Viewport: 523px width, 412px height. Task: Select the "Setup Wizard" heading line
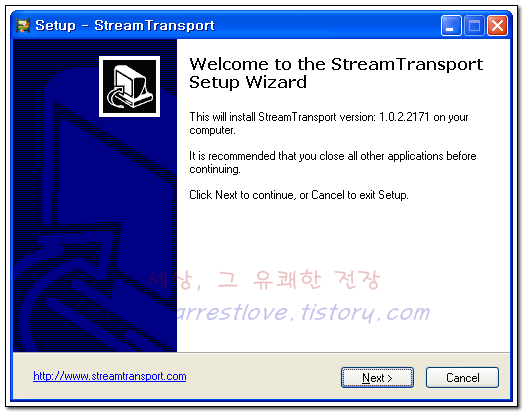point(248,82)
